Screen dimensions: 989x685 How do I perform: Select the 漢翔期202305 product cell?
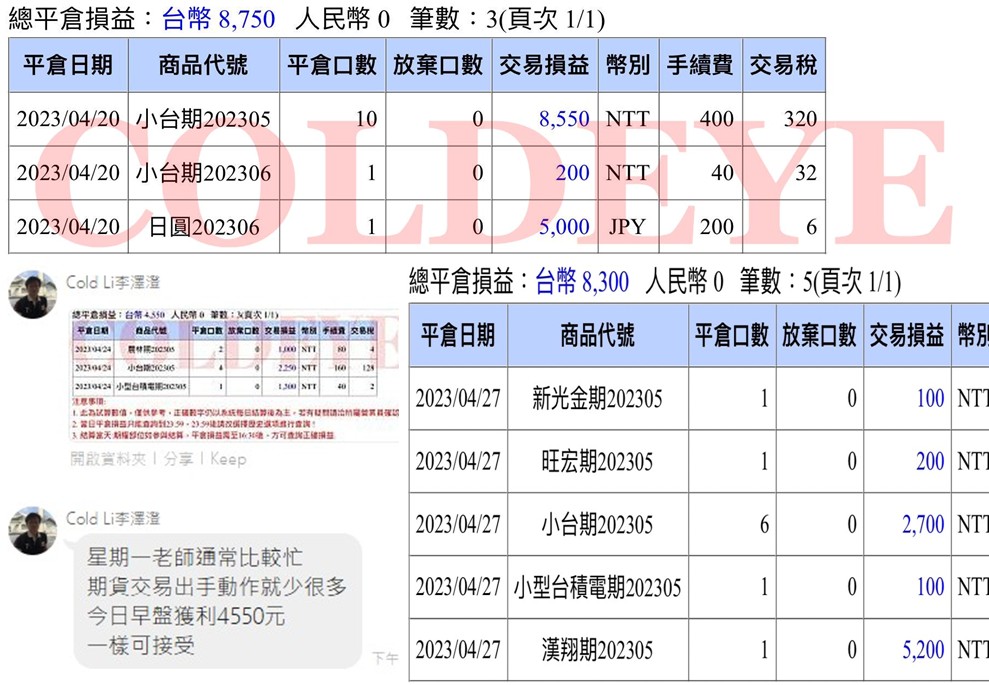click(x=597, y=651)
